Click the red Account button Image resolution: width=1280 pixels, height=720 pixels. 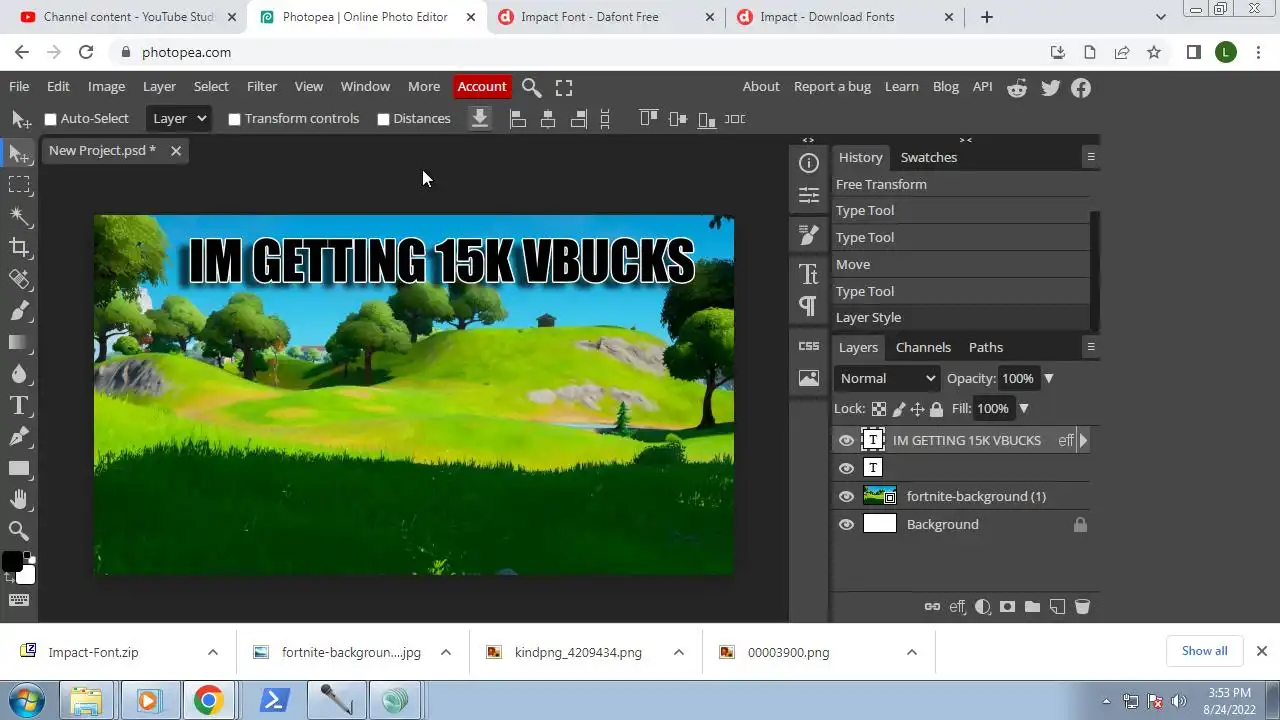point(482,87)
